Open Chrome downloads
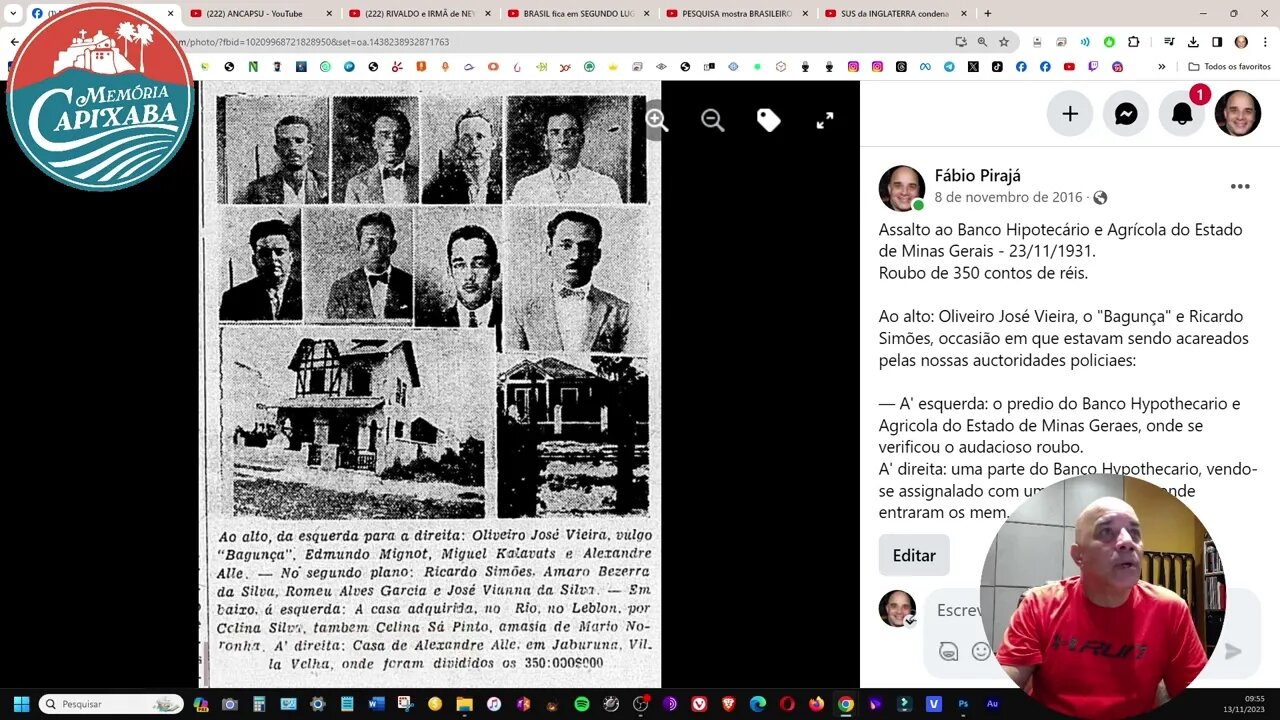 click(1193, 42)
